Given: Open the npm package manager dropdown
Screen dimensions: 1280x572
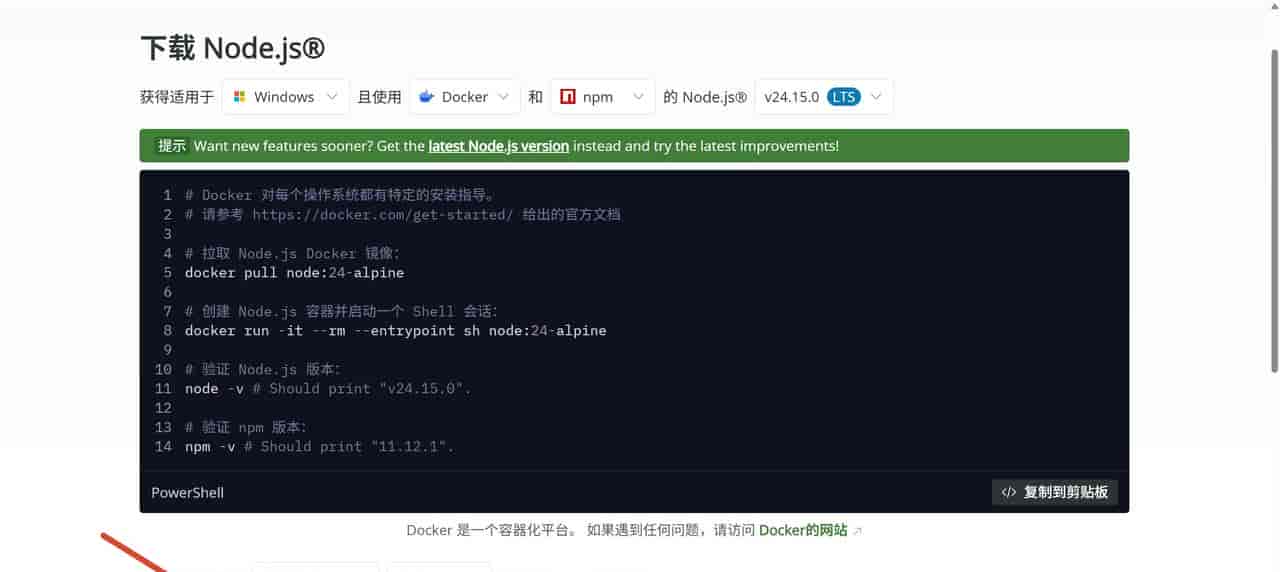Looking at the screenshot, I should point(603,97).
